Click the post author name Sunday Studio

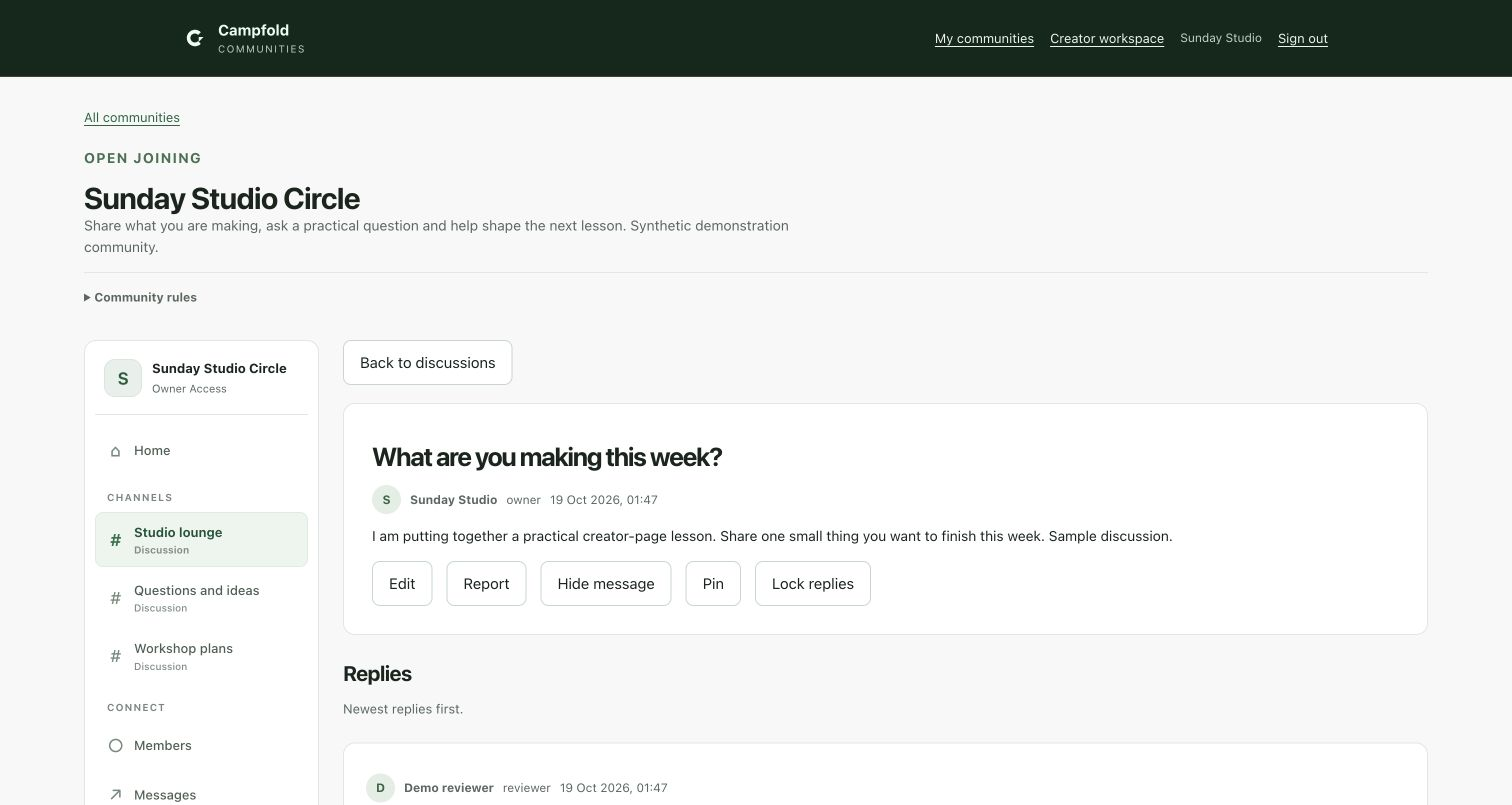click(453, 500)
